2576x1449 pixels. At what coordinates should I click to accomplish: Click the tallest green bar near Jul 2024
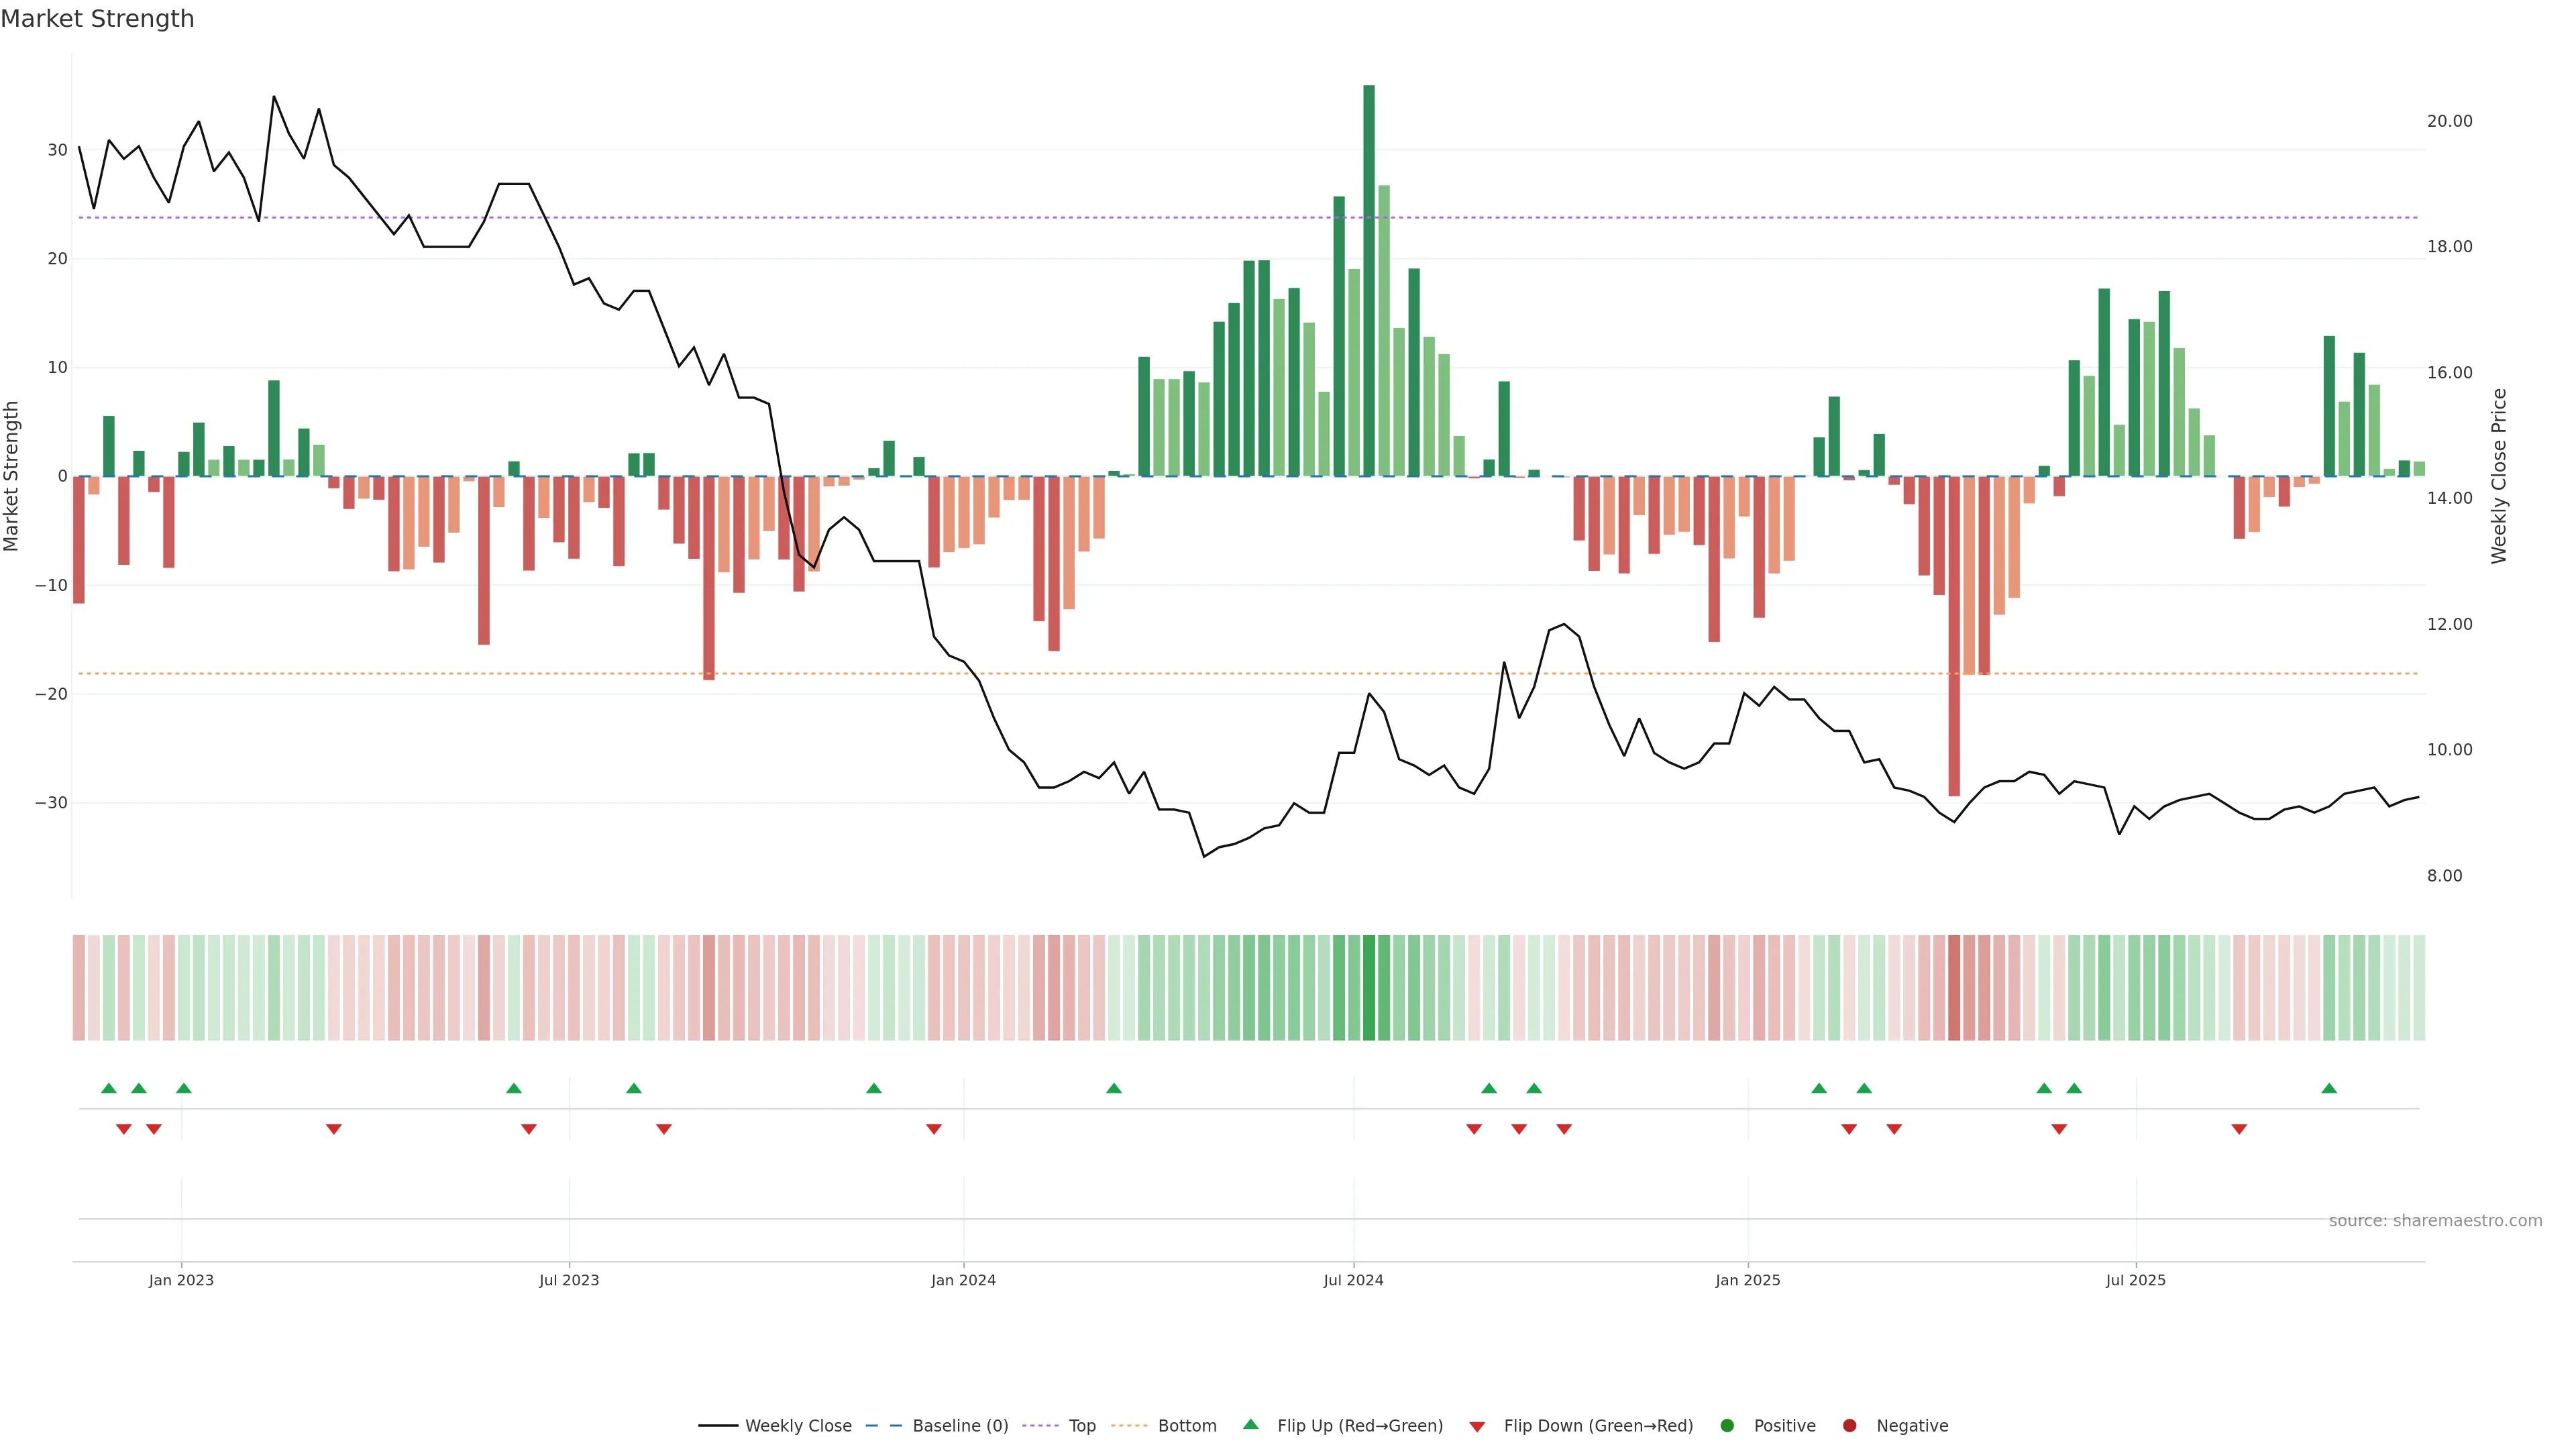[x=1369, y=280]
